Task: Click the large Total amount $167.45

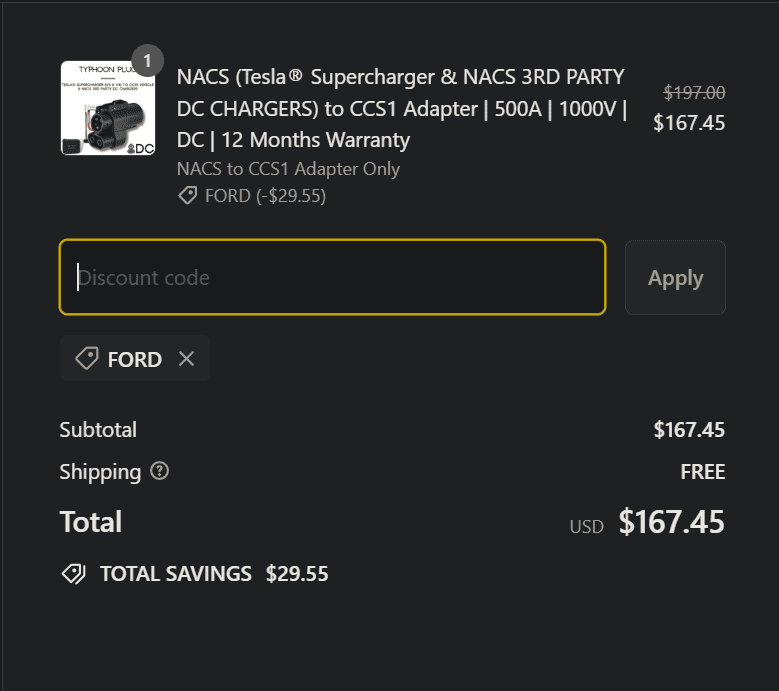Action: coord(671,522)
